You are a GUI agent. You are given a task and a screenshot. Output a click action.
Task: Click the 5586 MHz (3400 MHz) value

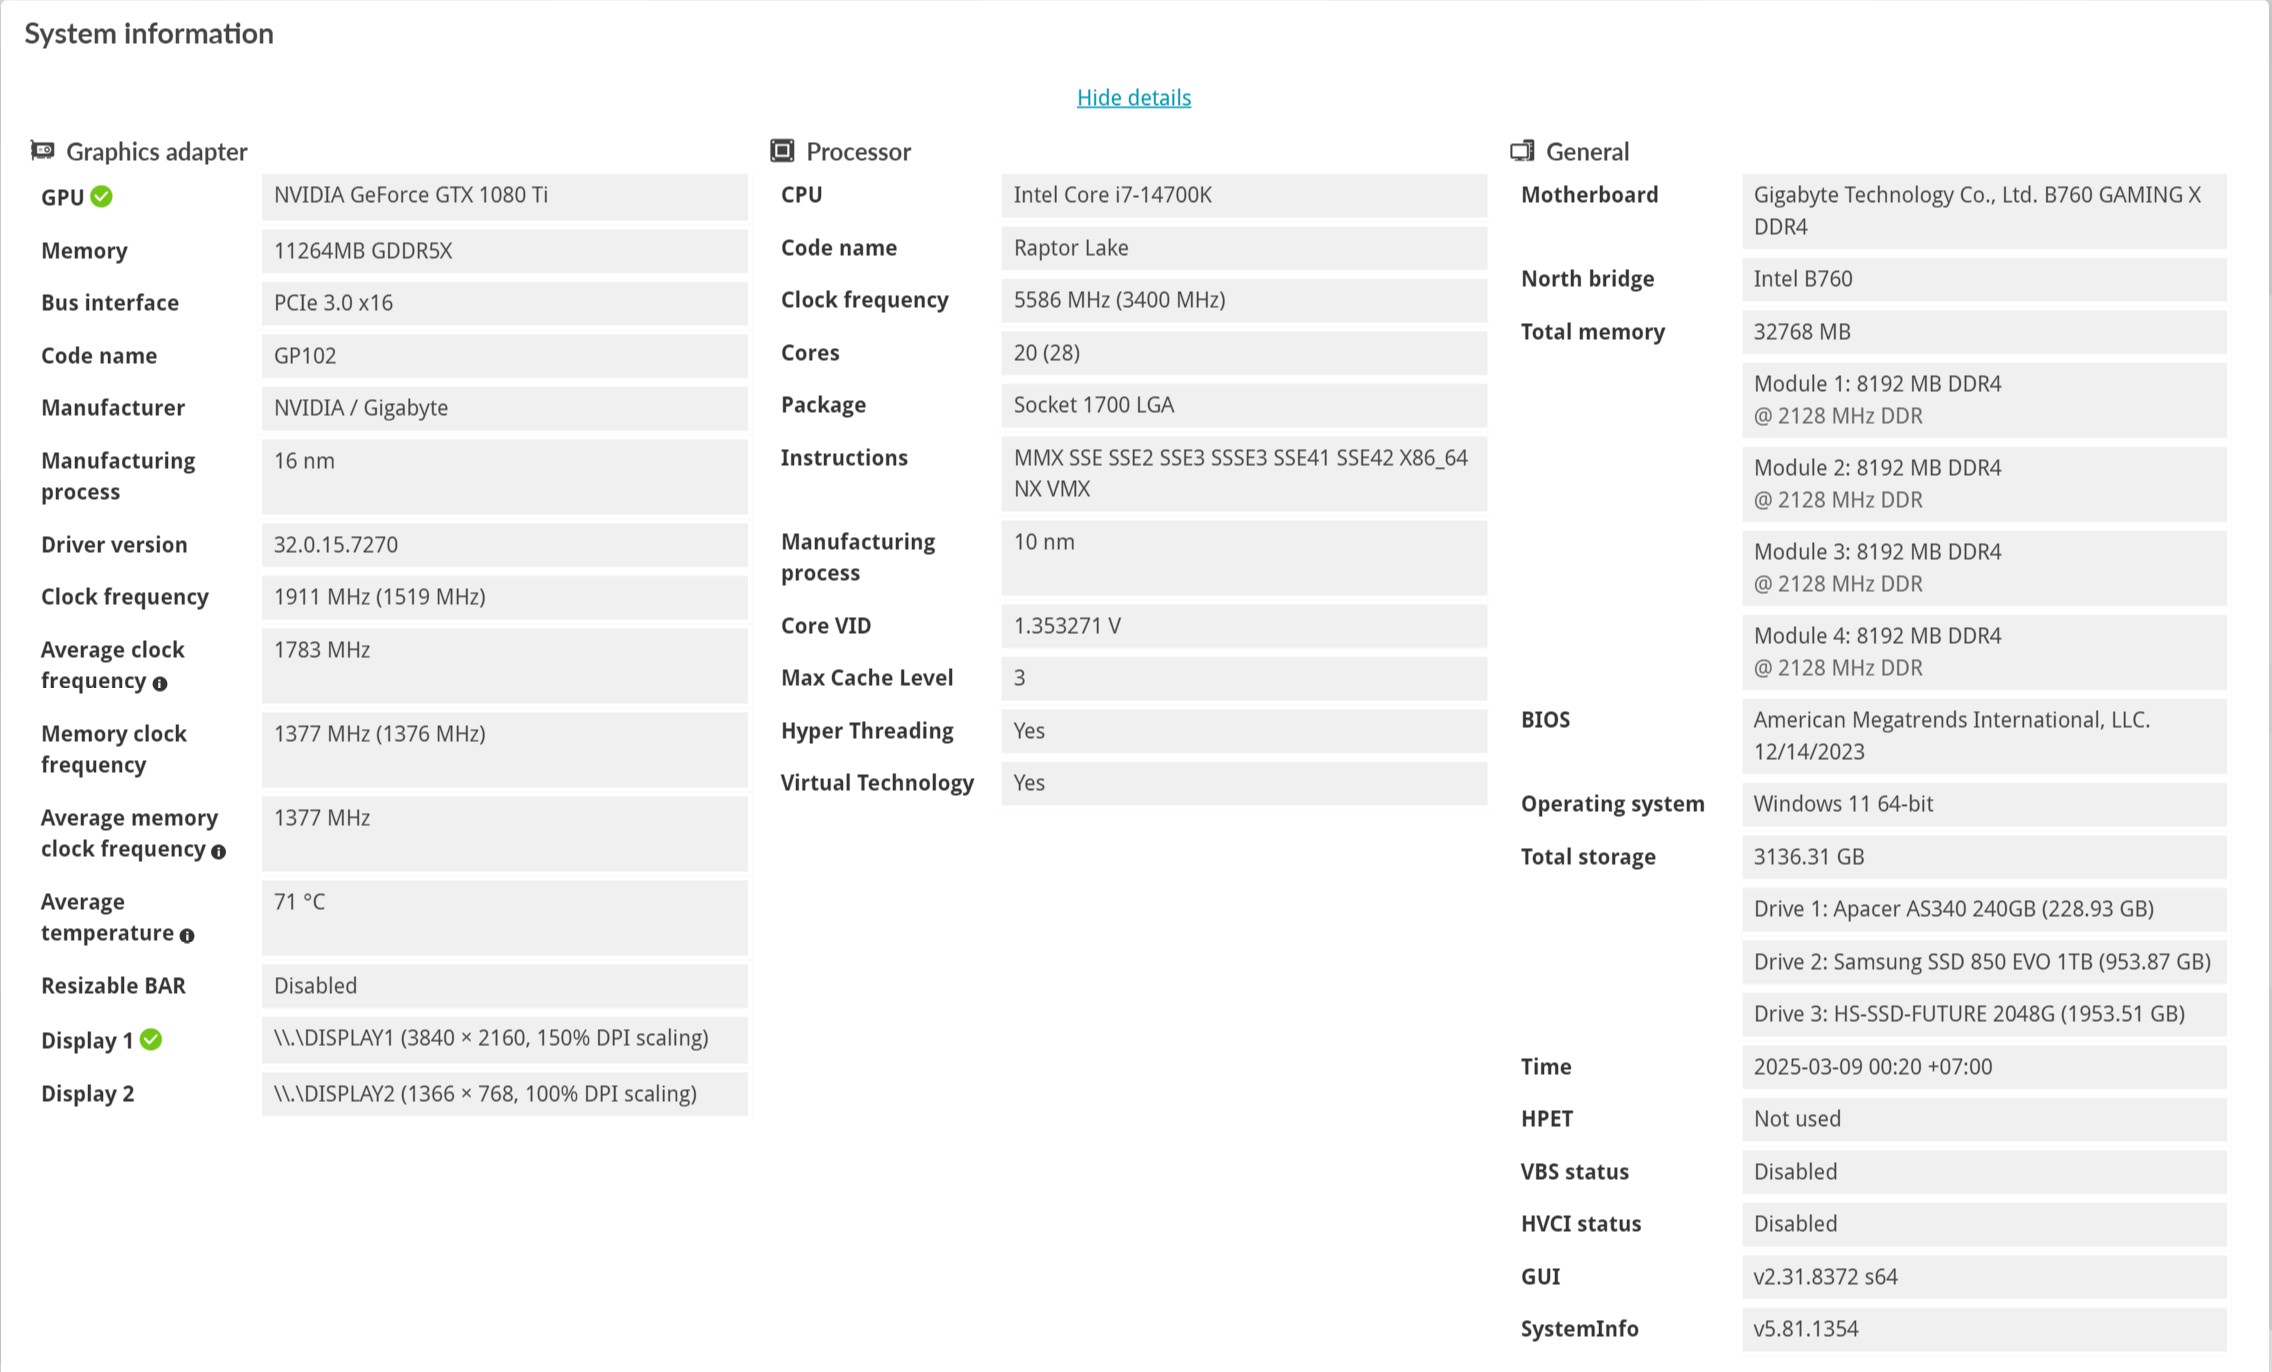[1244, 300]
